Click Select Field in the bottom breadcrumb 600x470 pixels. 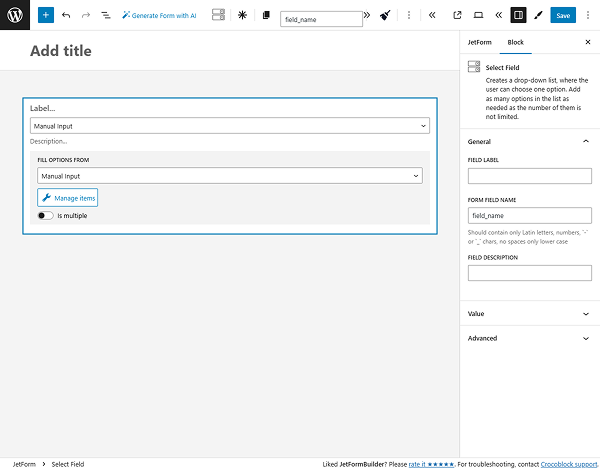pyautogui.click(x=68, y=464)
